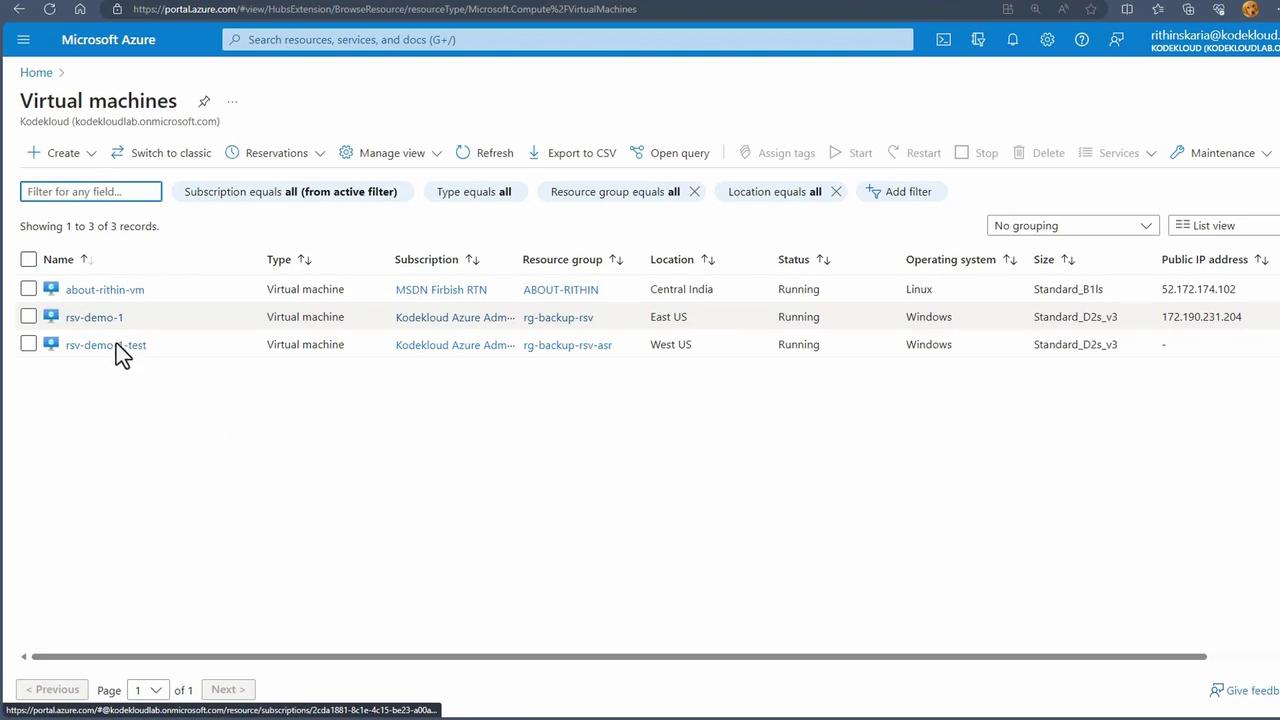This screenshot has height=720, width=1280.
Task: Open the notifications bell
Action: (1012, 40)
